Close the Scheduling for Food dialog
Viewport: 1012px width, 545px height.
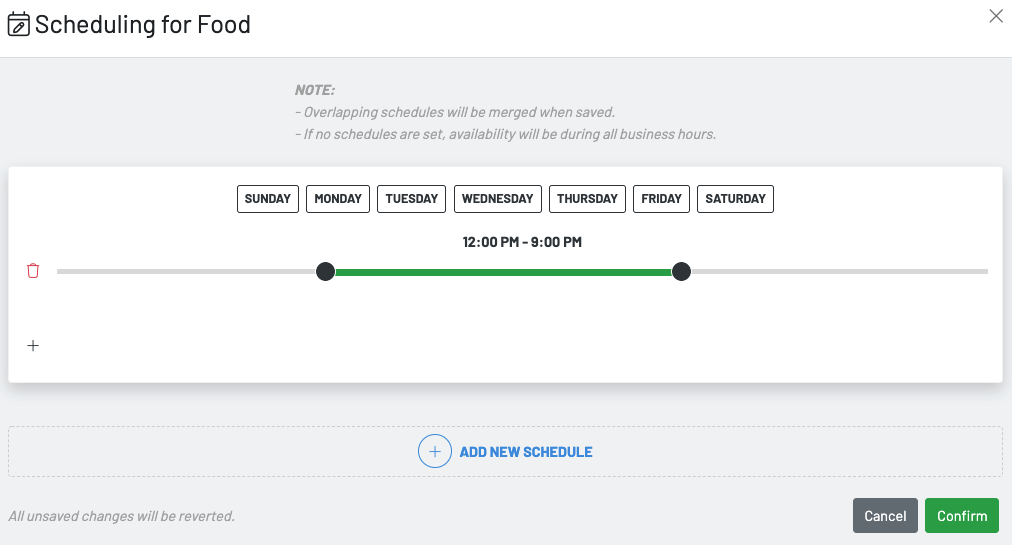tap(995, 16)
